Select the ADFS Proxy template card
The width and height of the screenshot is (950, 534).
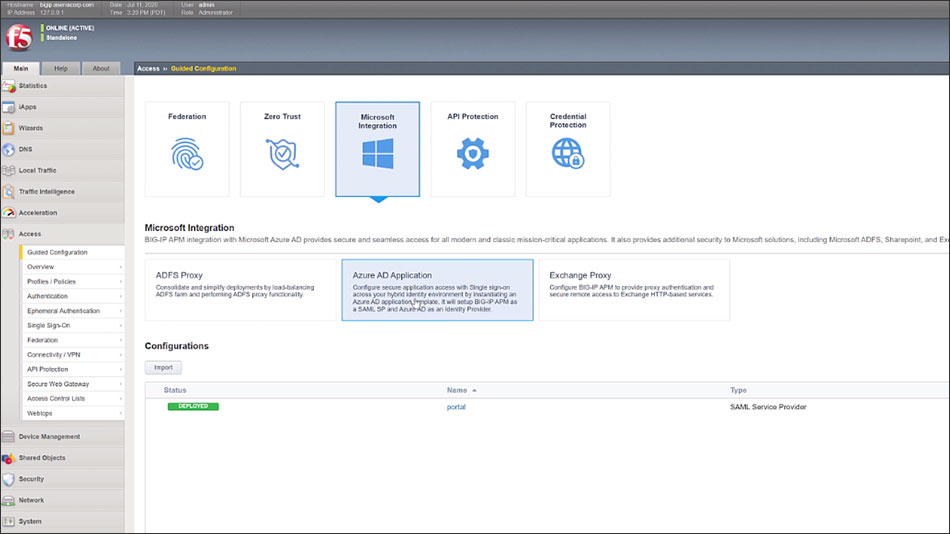click(x=241, y=290)
